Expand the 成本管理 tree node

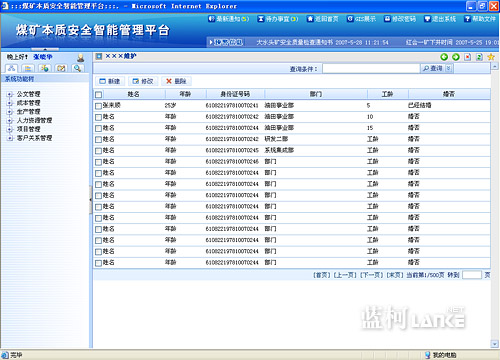pyautogui.click(x=10, y=103)
